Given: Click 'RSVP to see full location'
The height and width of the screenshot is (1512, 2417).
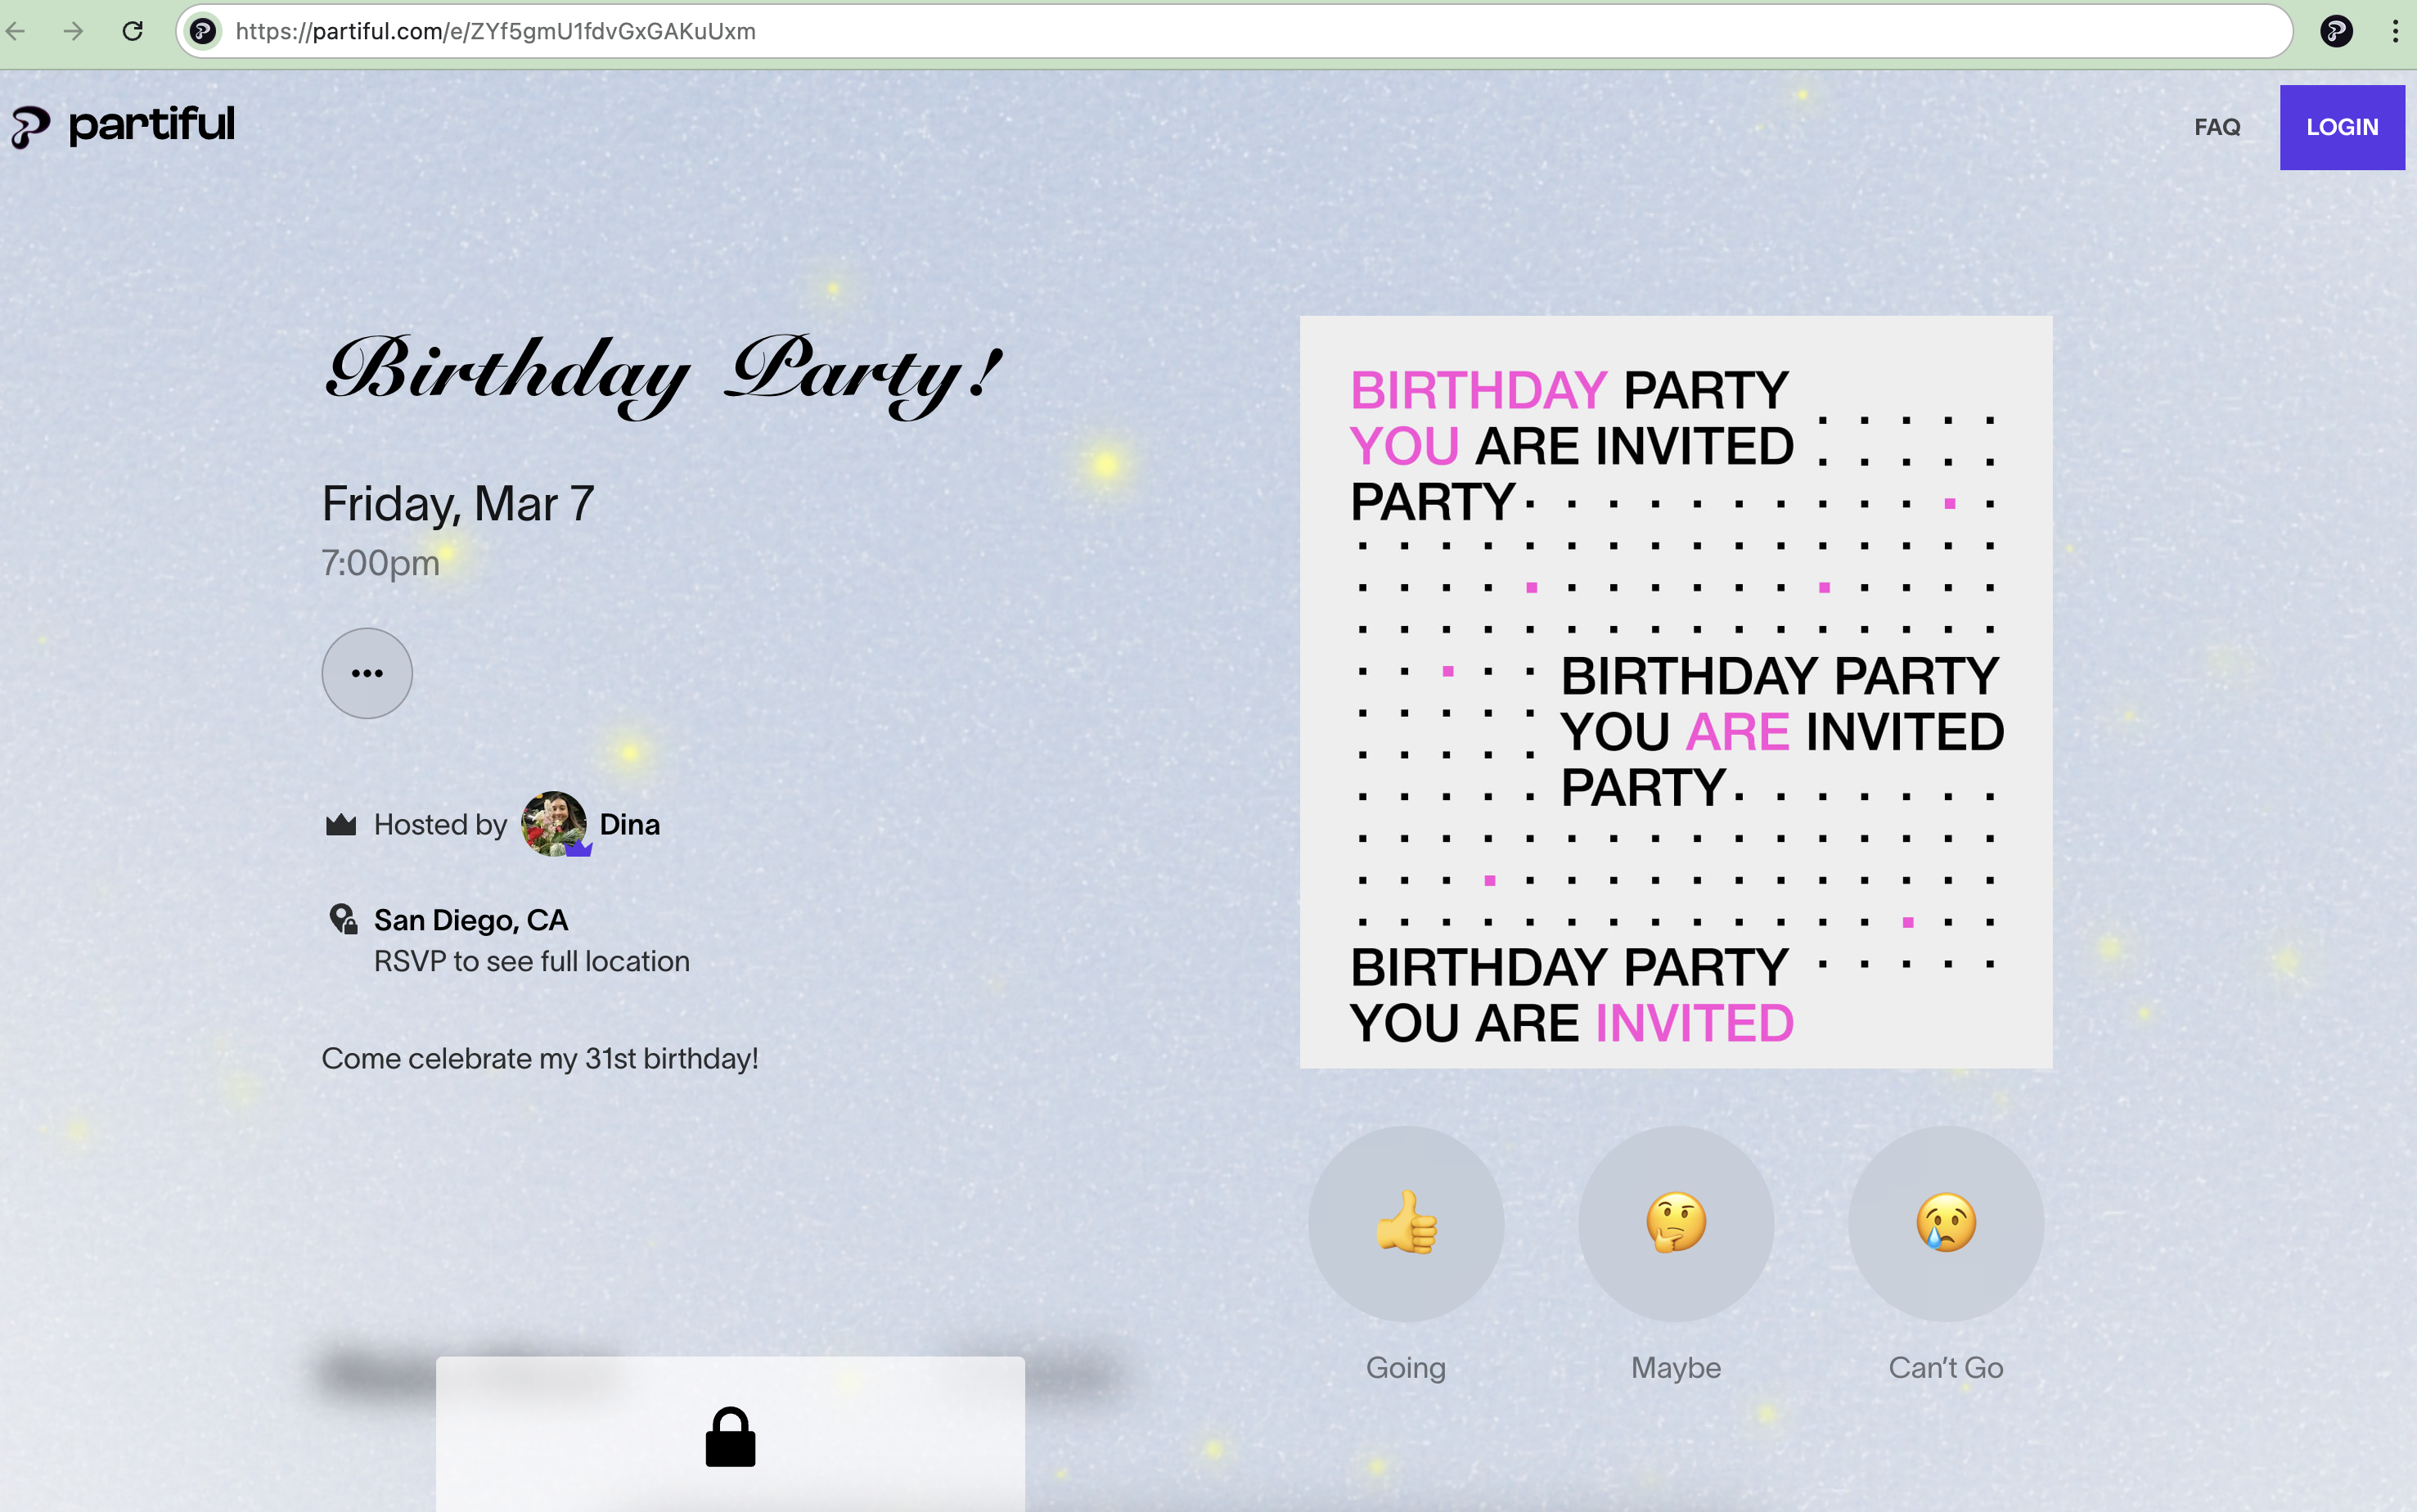Looking at the screenshot, I should pos(532,961).
